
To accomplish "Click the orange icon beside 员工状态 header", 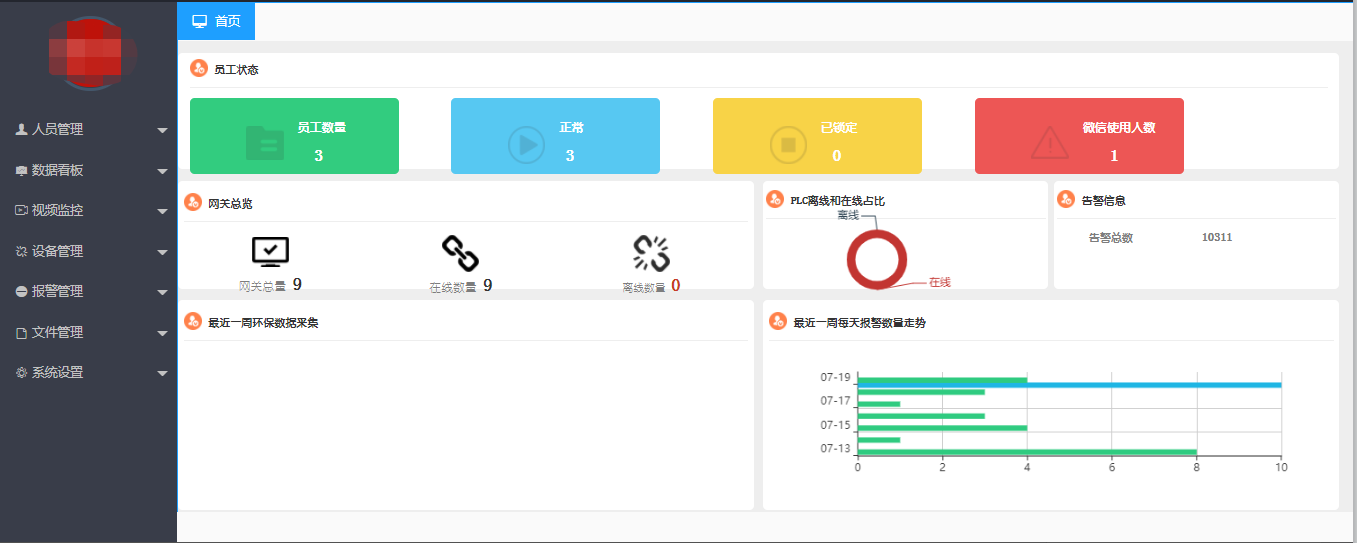I will pos(198,69).
